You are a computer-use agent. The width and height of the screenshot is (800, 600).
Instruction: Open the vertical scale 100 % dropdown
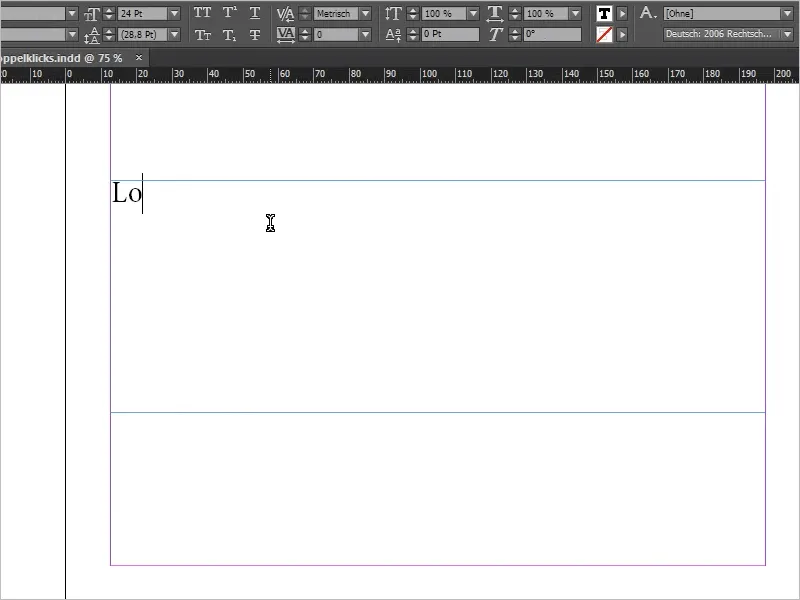[473, 14]
